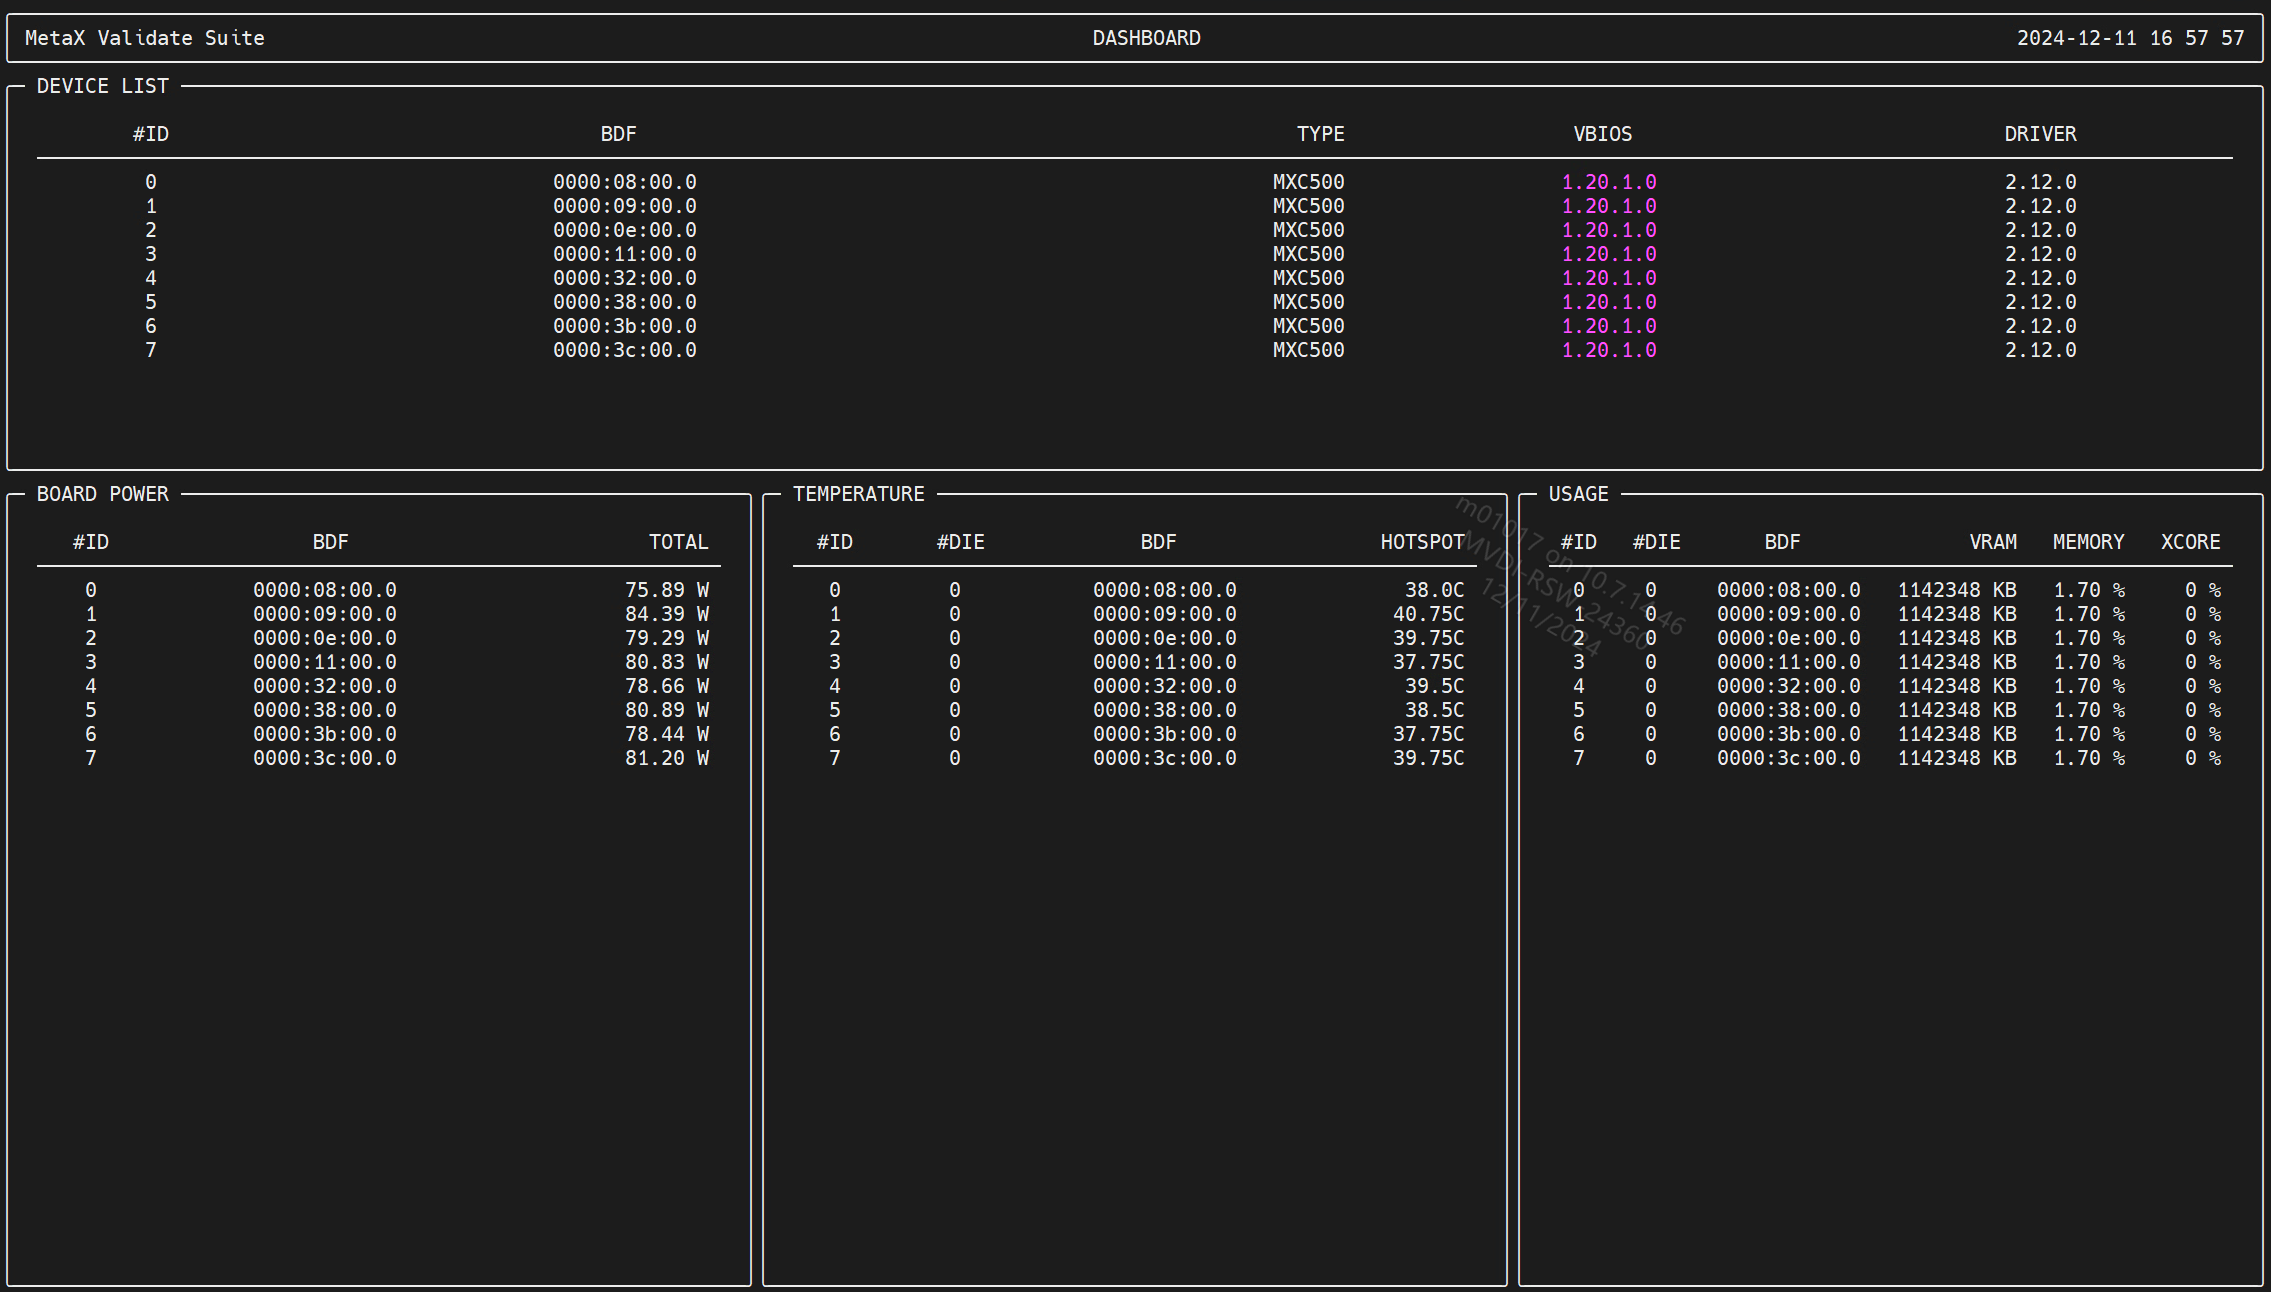Image resolution: width=2271 pixels, height=1292 pixels.
Task: Click the DASHBOARD title at top
Action: [1146, 38]
